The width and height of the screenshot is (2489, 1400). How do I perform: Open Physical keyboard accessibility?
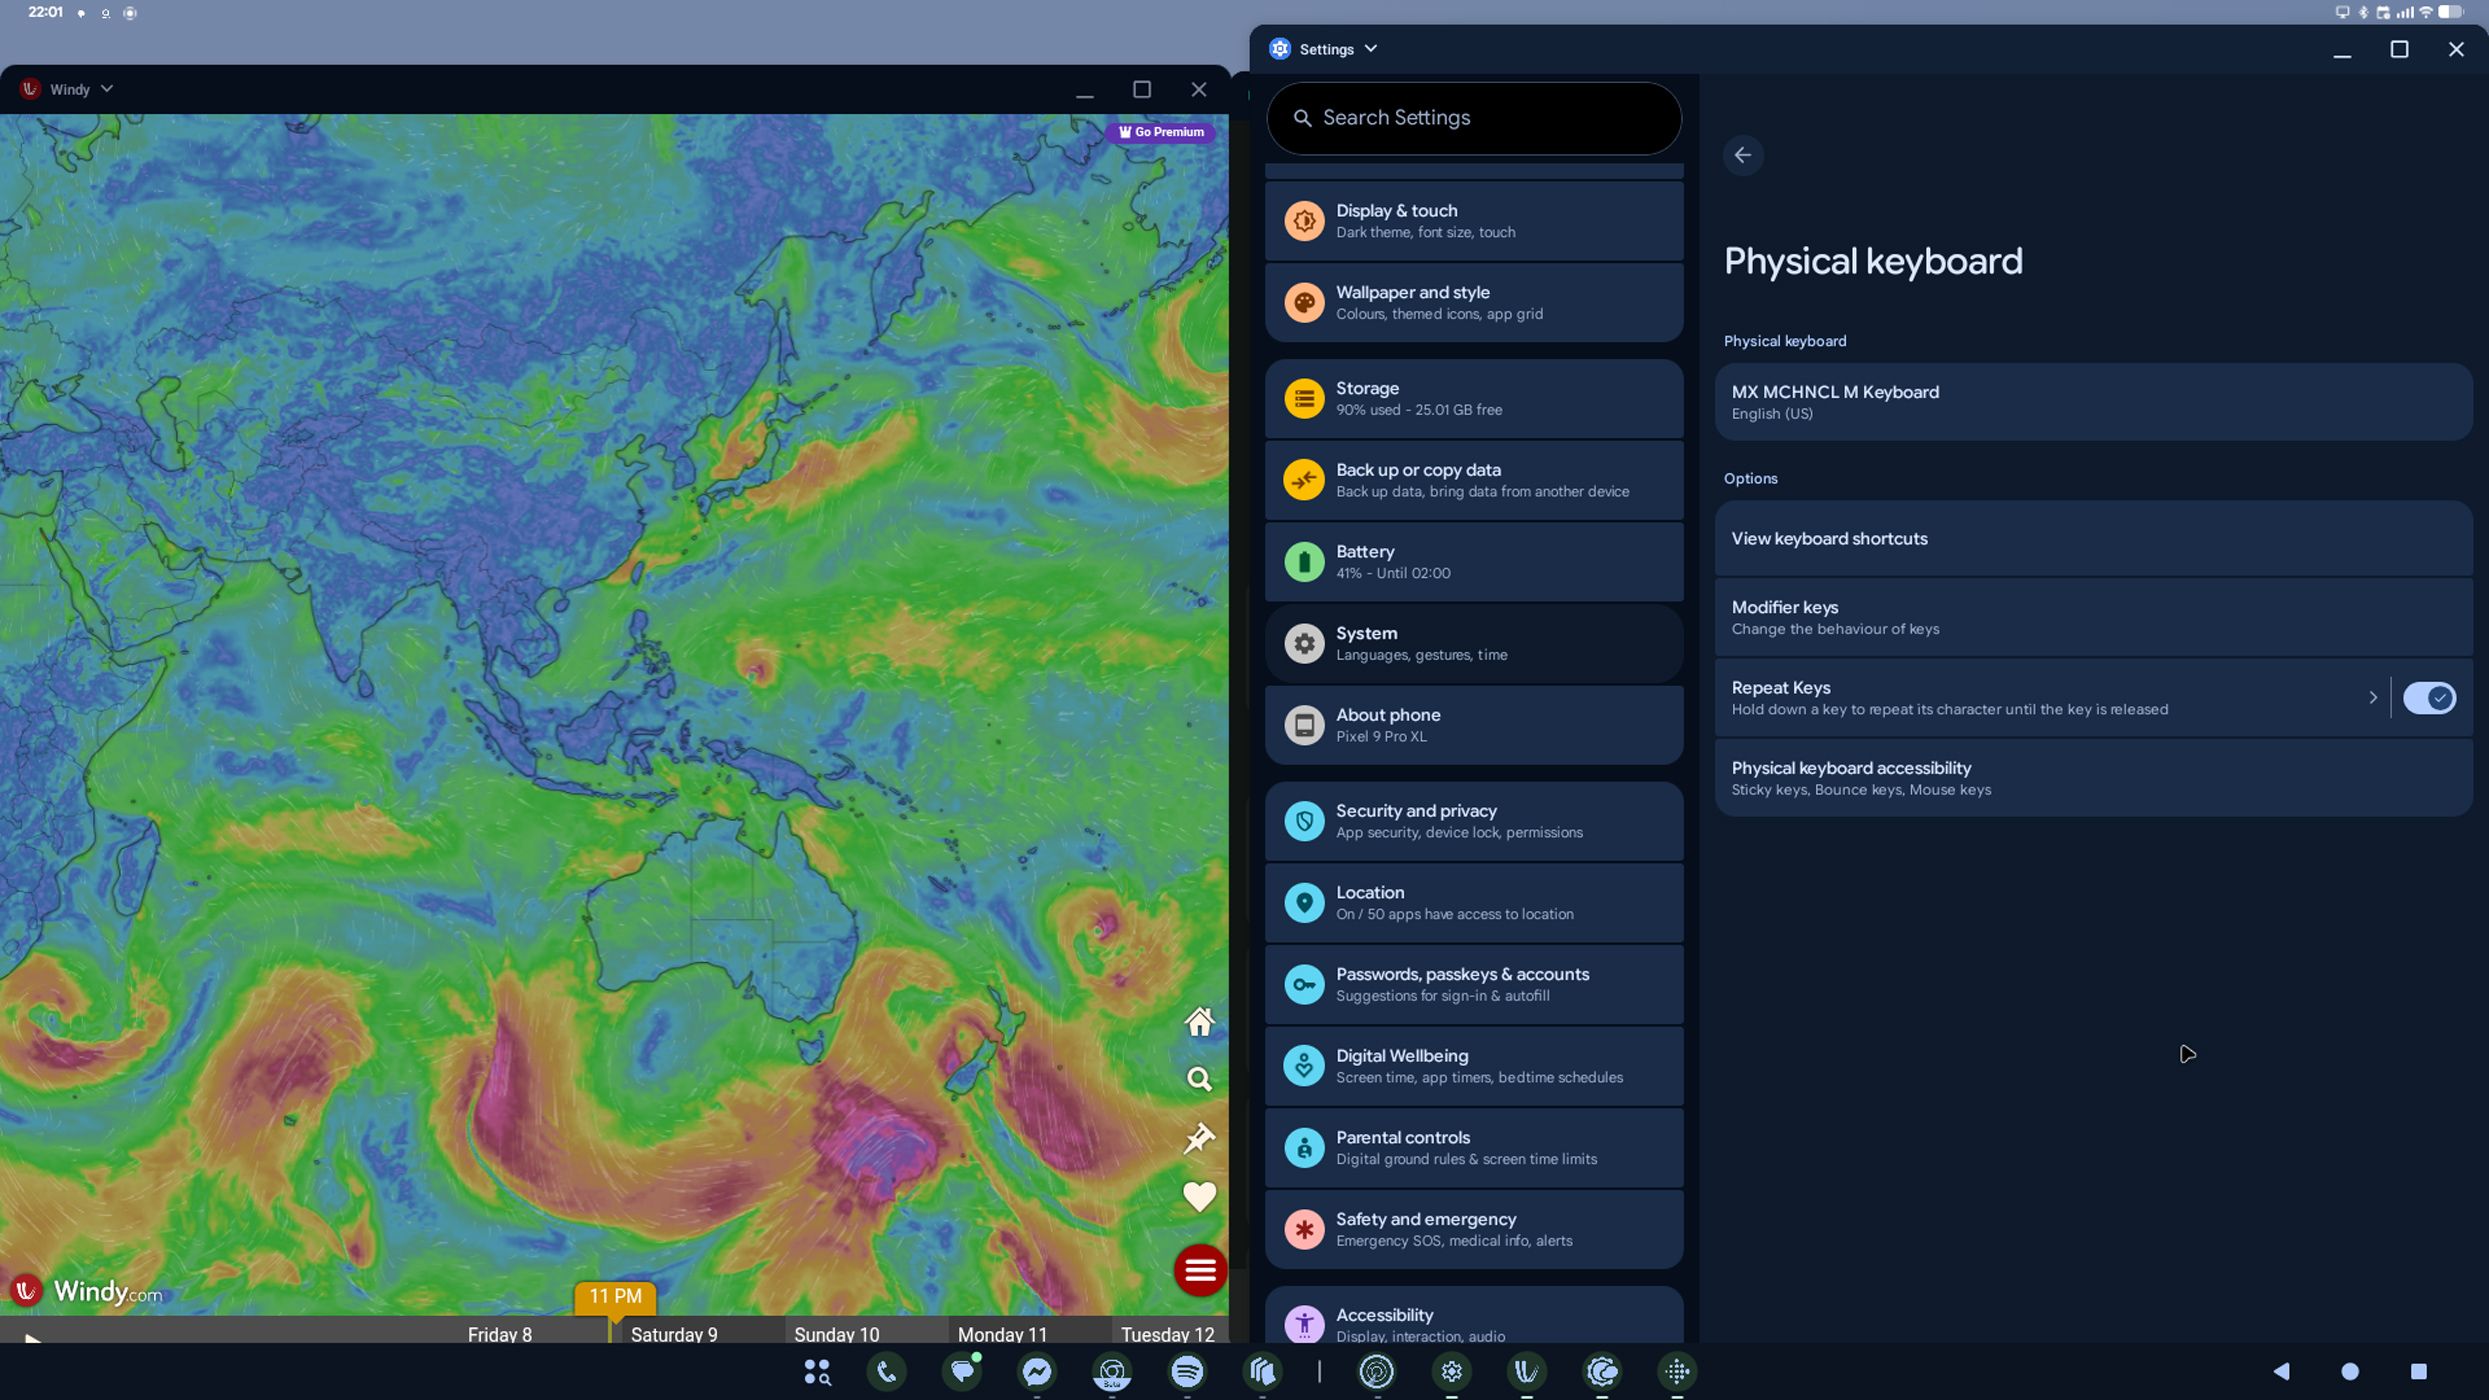[2093, 778]
